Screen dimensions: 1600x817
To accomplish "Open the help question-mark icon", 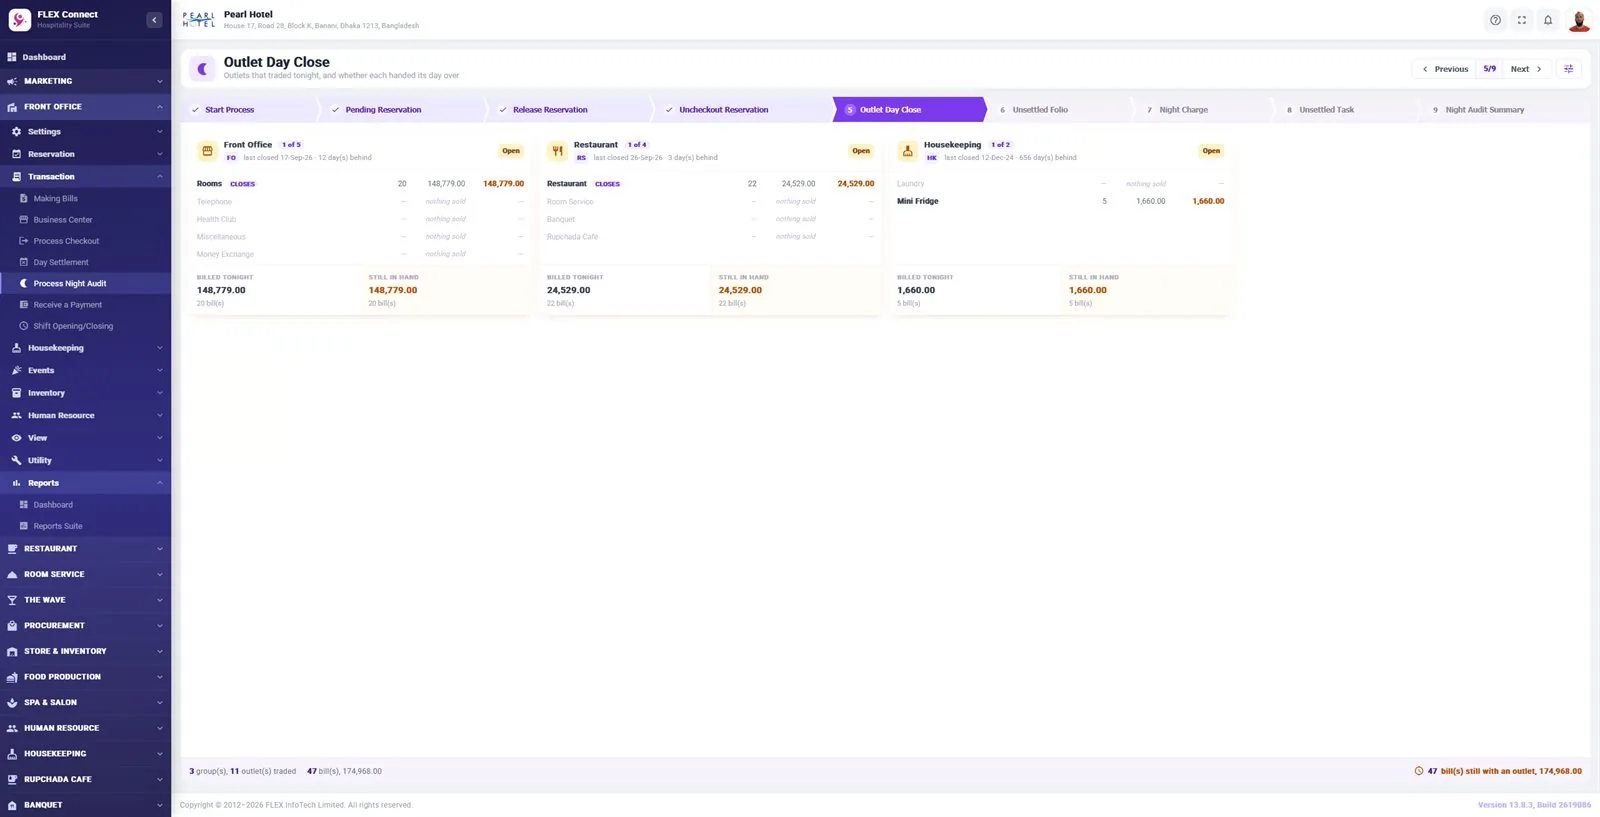I will click(1495, 20).
